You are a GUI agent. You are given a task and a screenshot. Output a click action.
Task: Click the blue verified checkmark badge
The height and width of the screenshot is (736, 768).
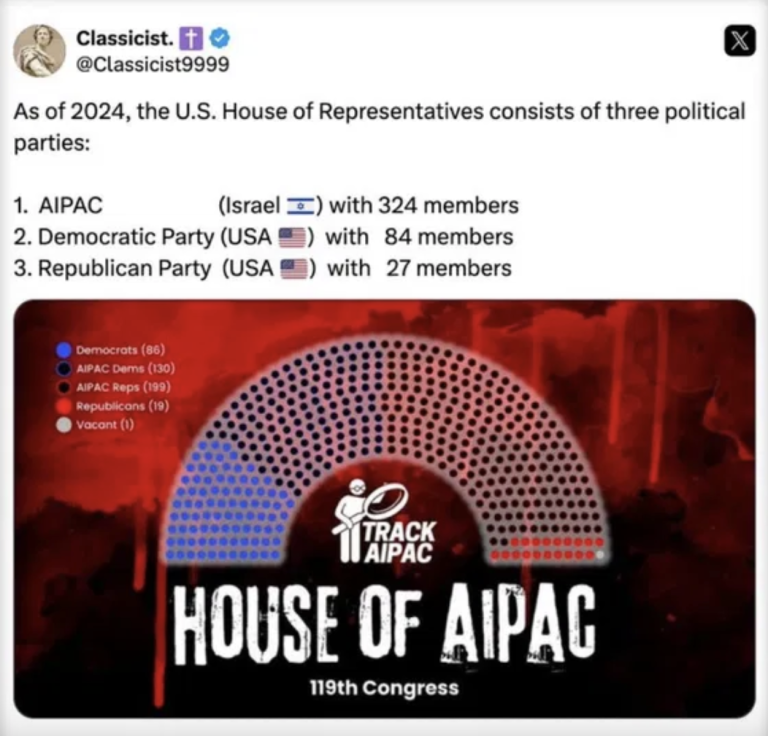click(220, 39)
